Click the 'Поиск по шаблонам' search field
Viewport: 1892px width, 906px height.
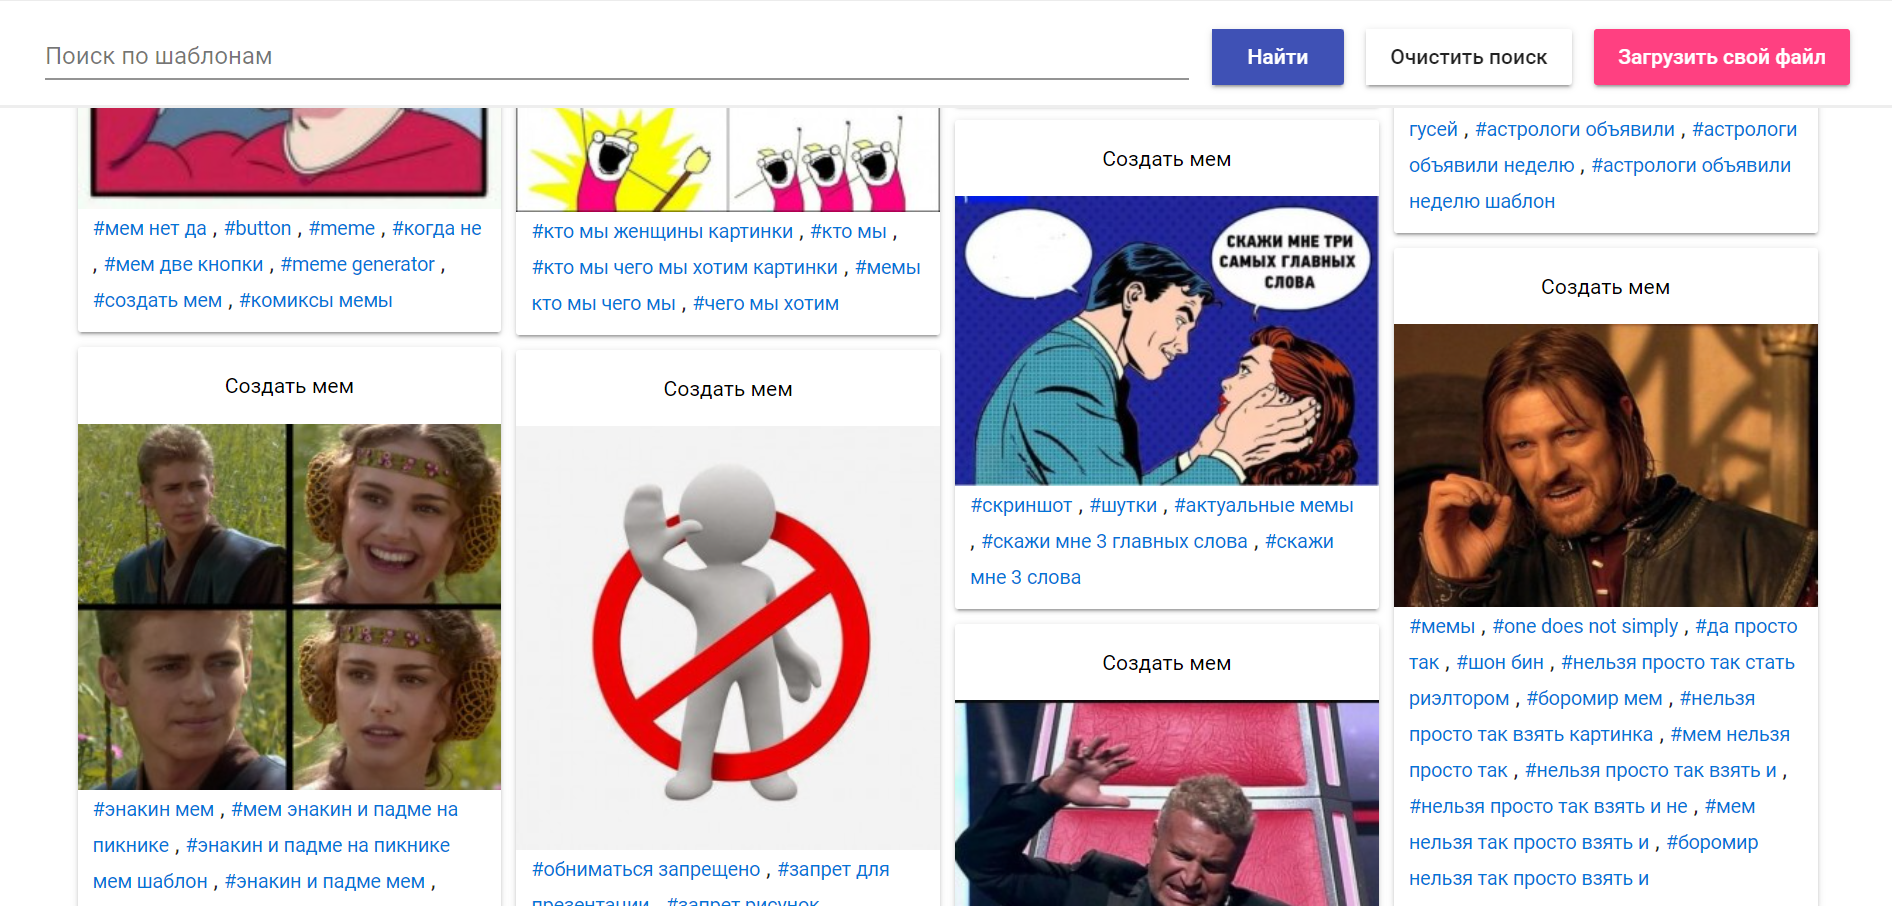[x=616, y=56]
